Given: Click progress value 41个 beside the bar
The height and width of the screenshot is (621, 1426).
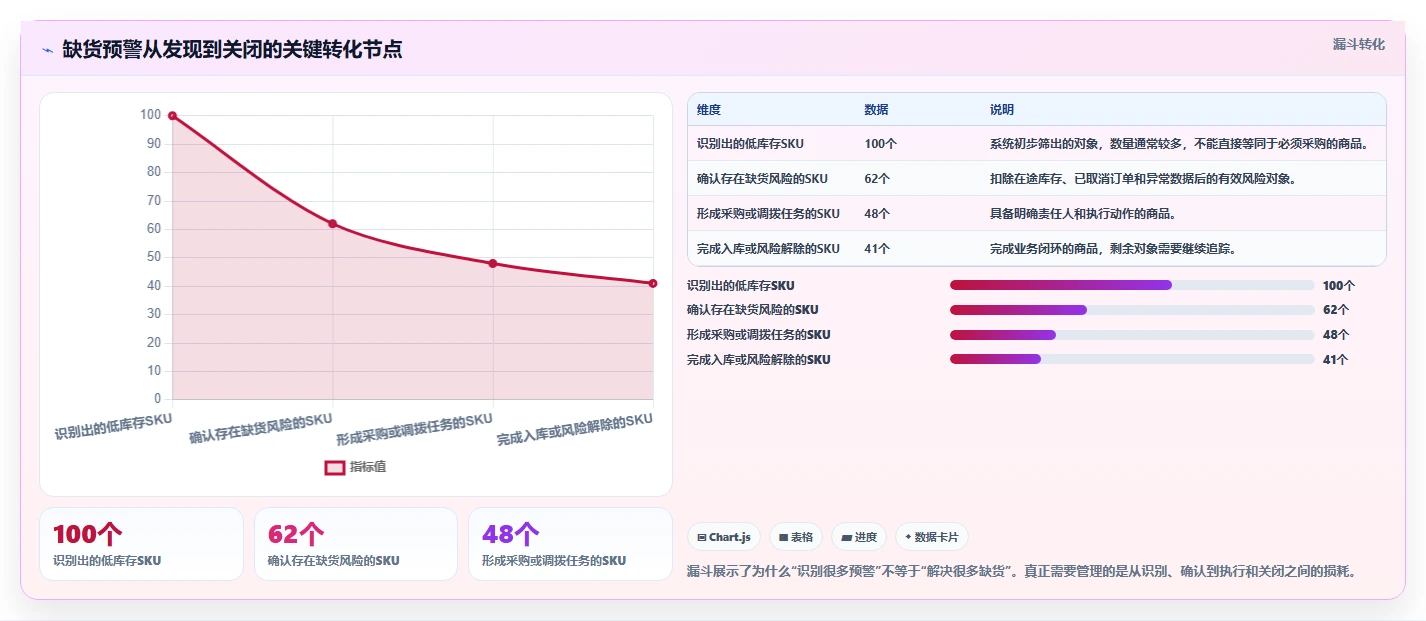Looking at the screenshot, I should click(1335, 360).
